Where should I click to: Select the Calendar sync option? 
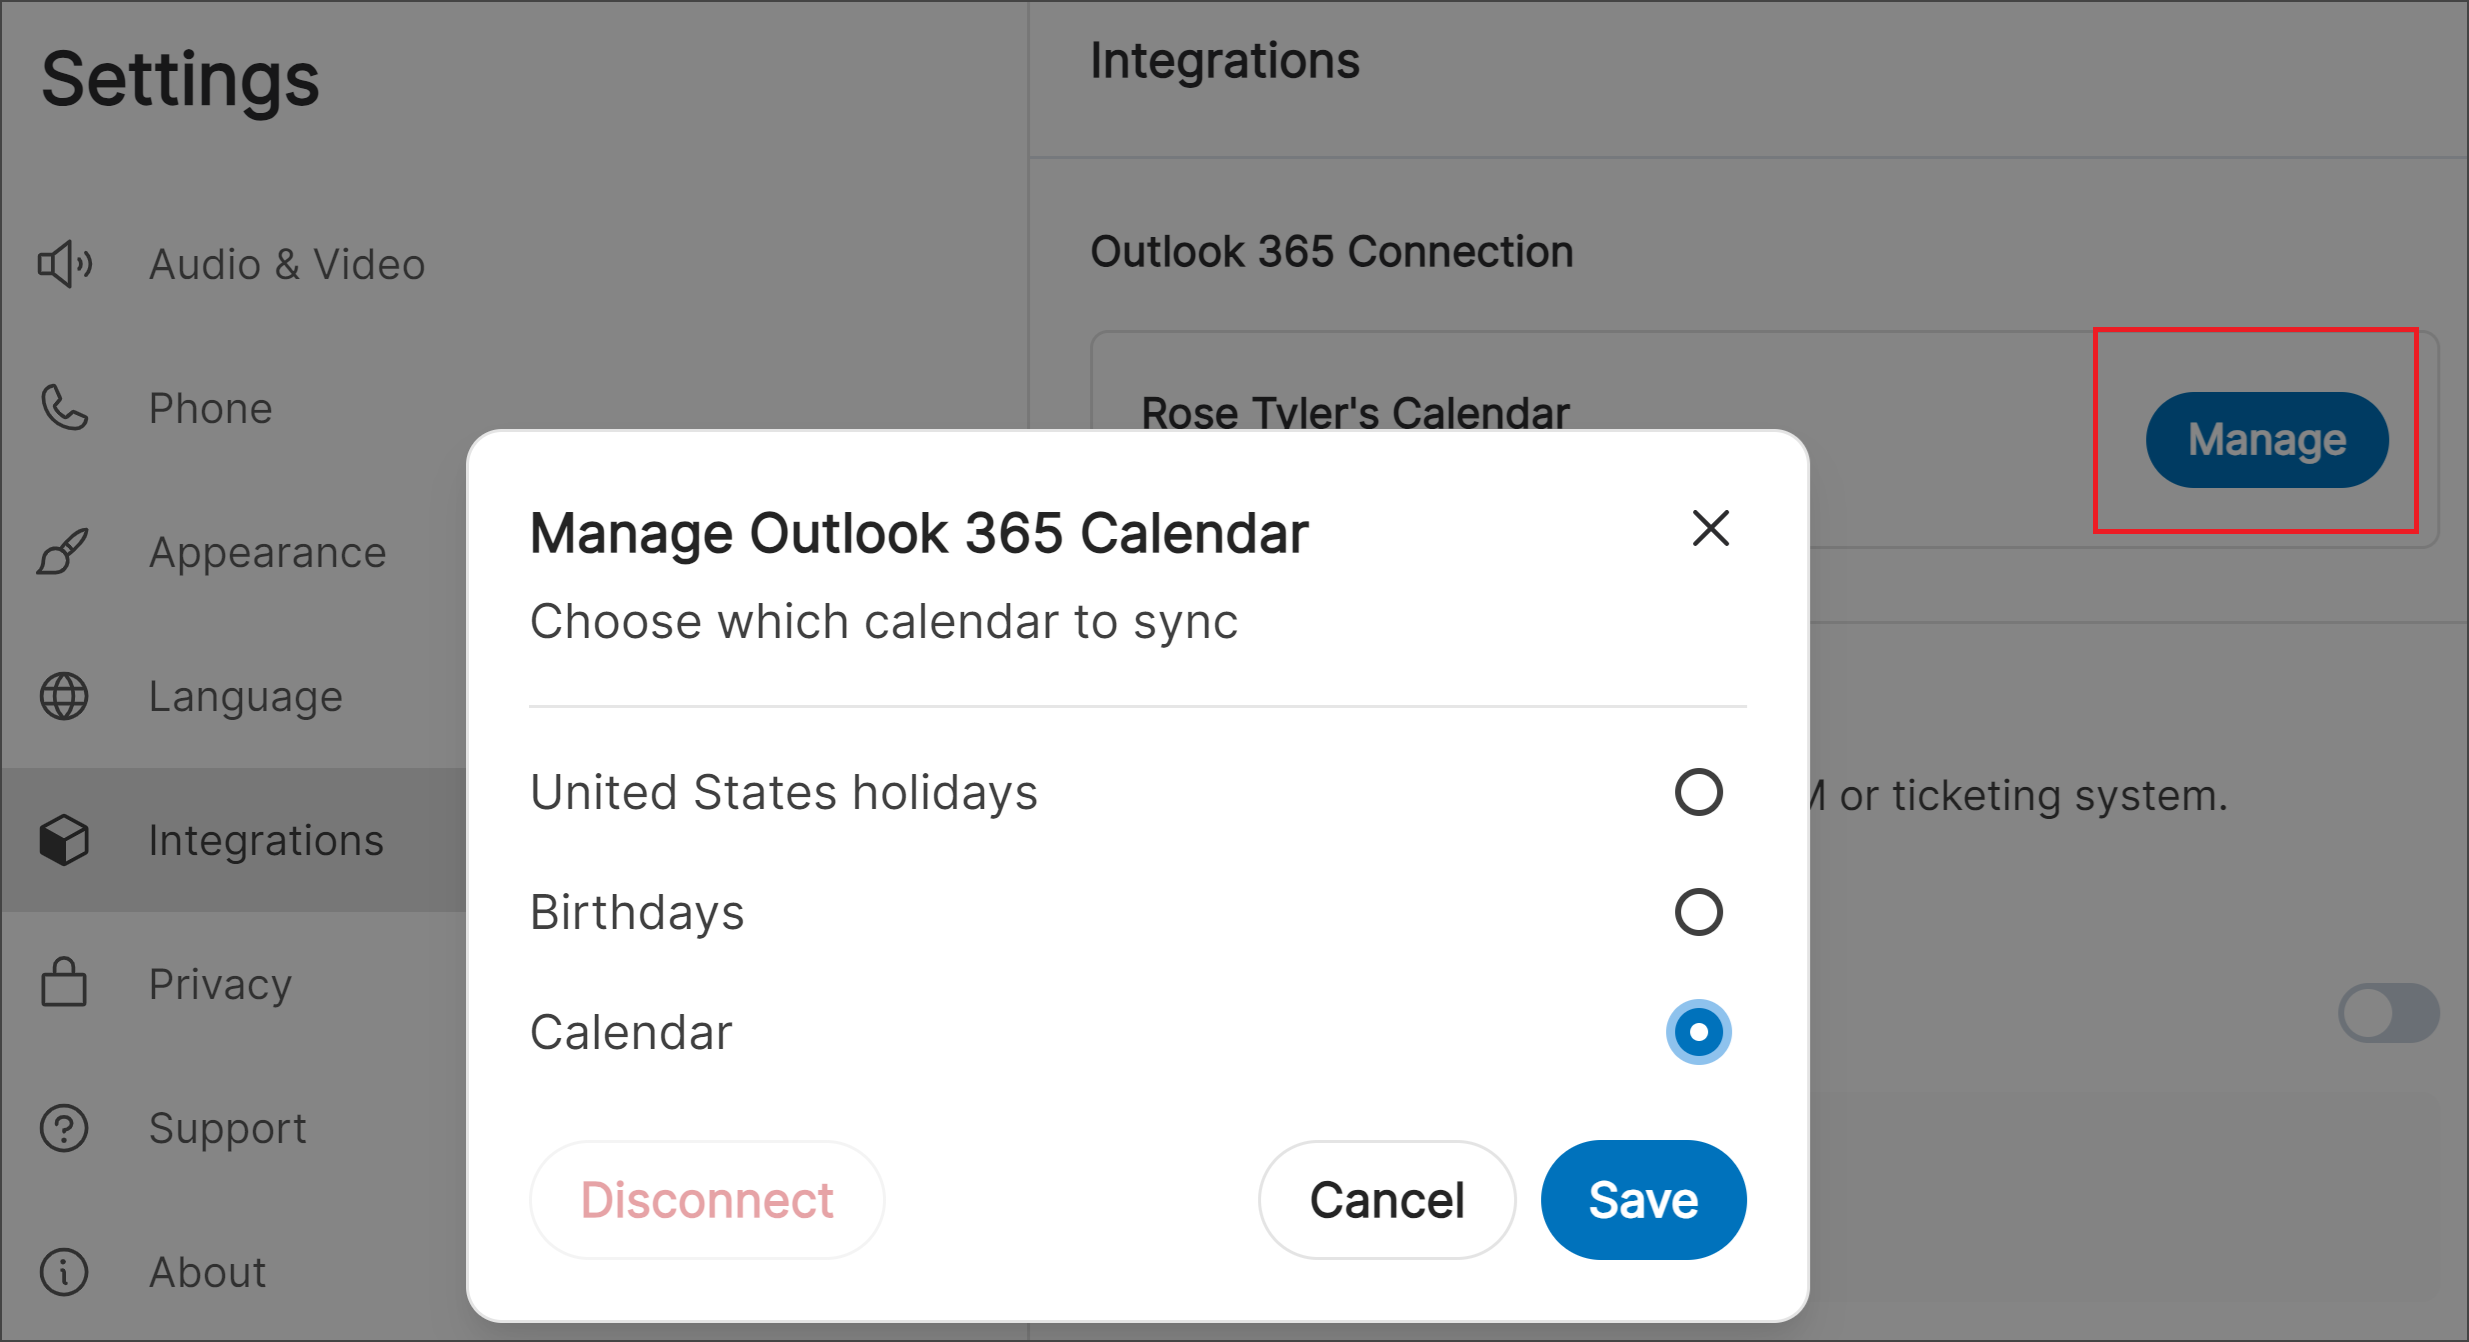coord(1697,1032)
